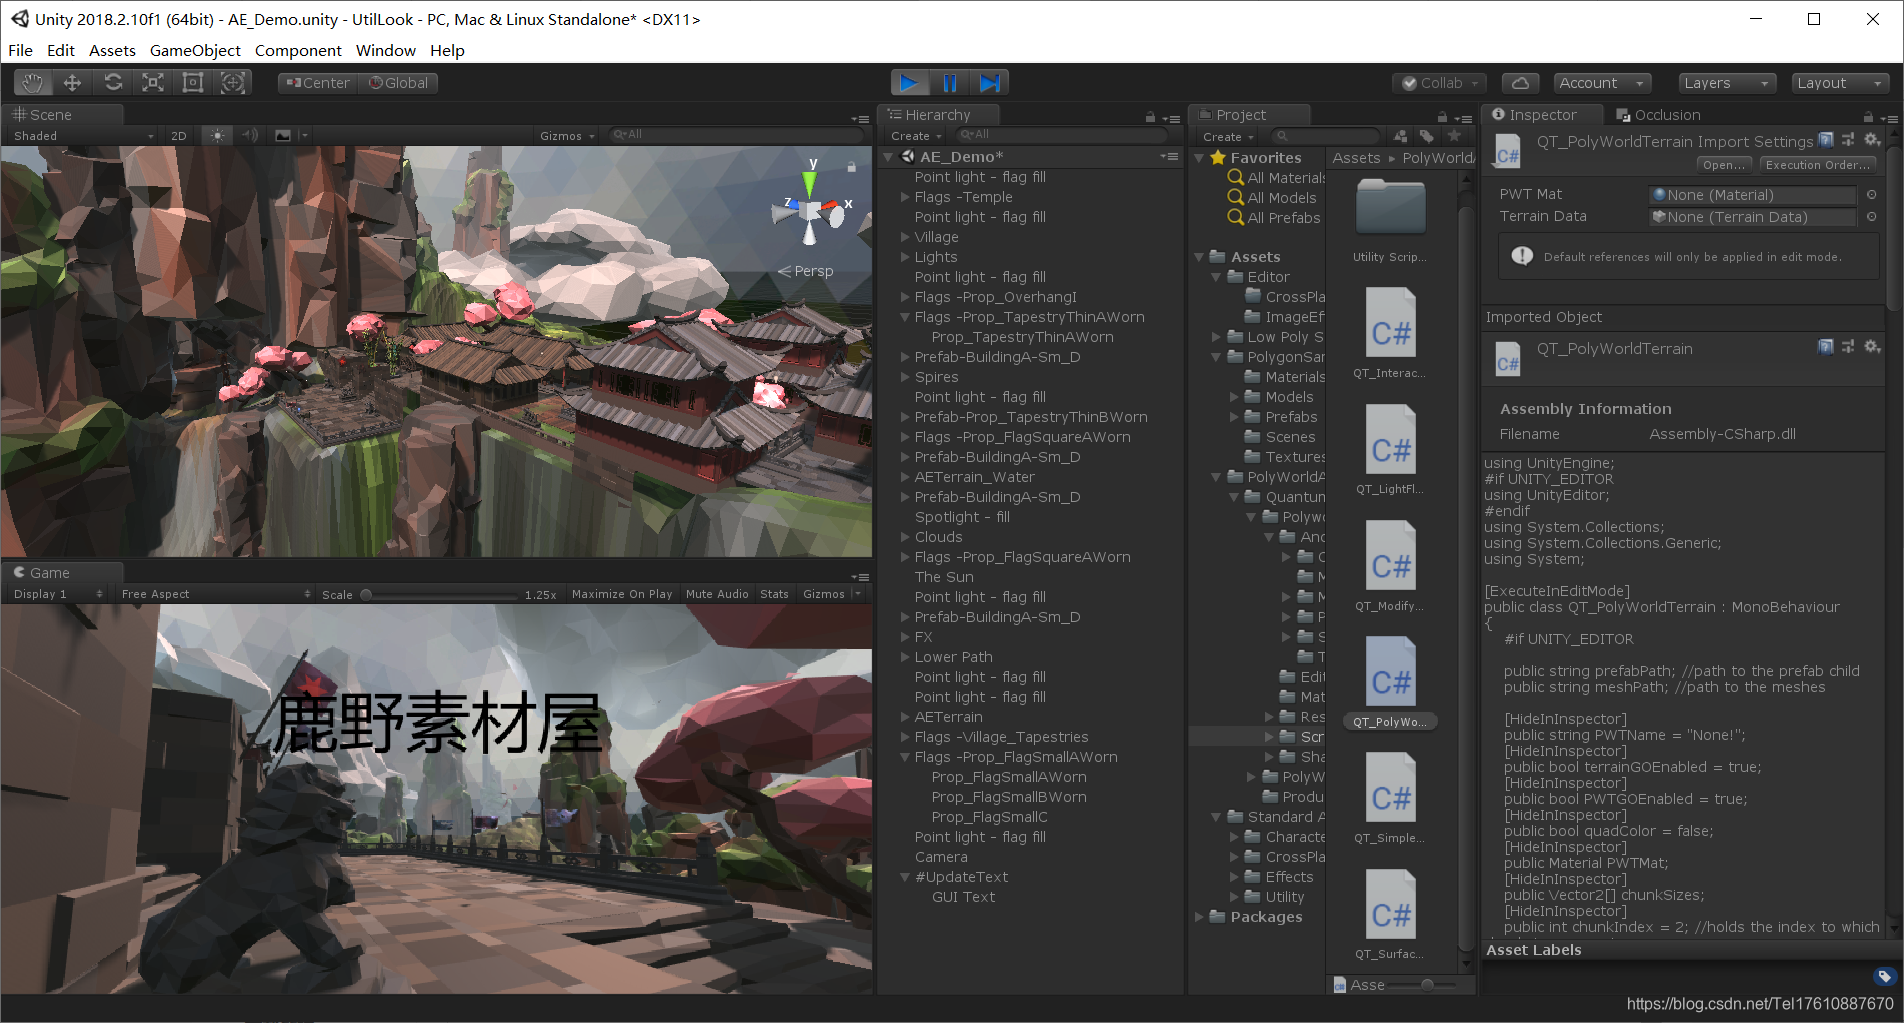Screen dimensions: 1904x1023
Task: Open the File menu
Action: 20,50
